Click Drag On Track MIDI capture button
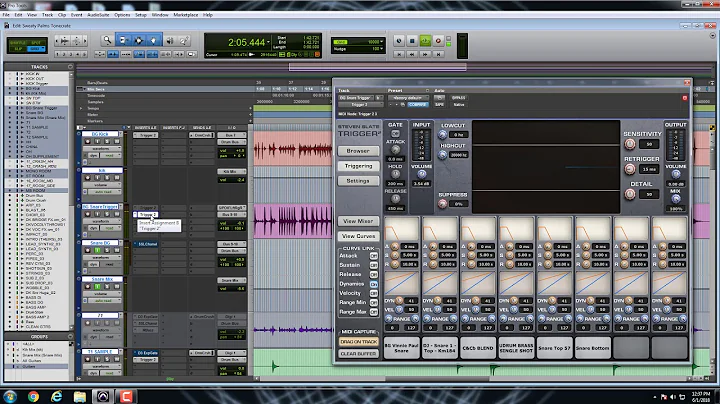This screenshot has height=404, width=720. [x=358, y=342]
